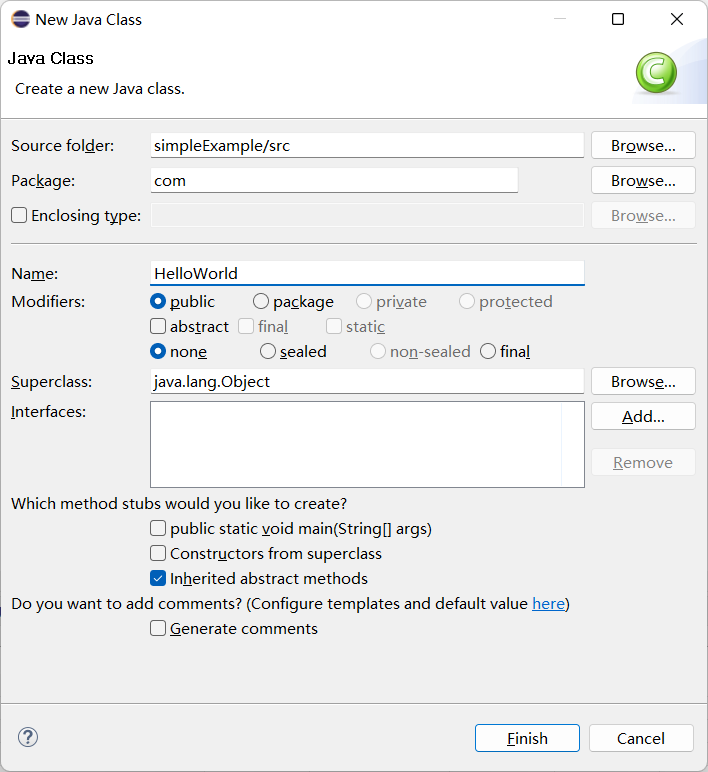This screenshot has height=772, width=708.
Task: Uncheck Inherited abstract methods
Action: pos(158,579)
